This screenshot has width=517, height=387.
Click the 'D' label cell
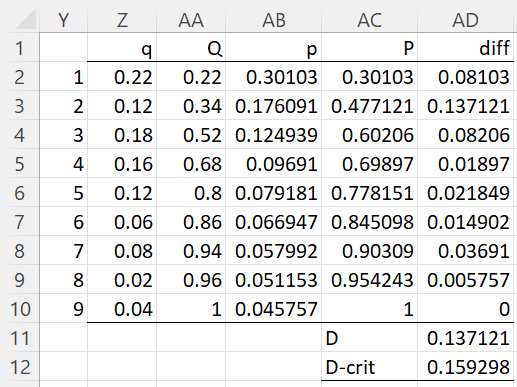(369, 338)
